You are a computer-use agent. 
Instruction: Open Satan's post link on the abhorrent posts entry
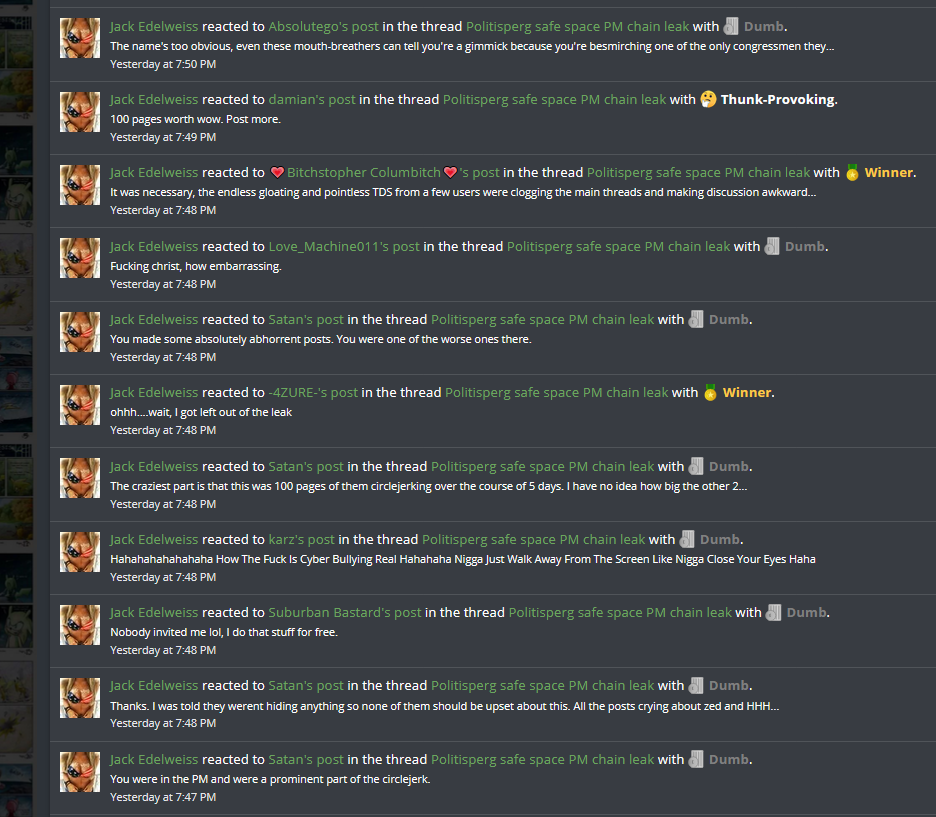[x=306, y=320]
